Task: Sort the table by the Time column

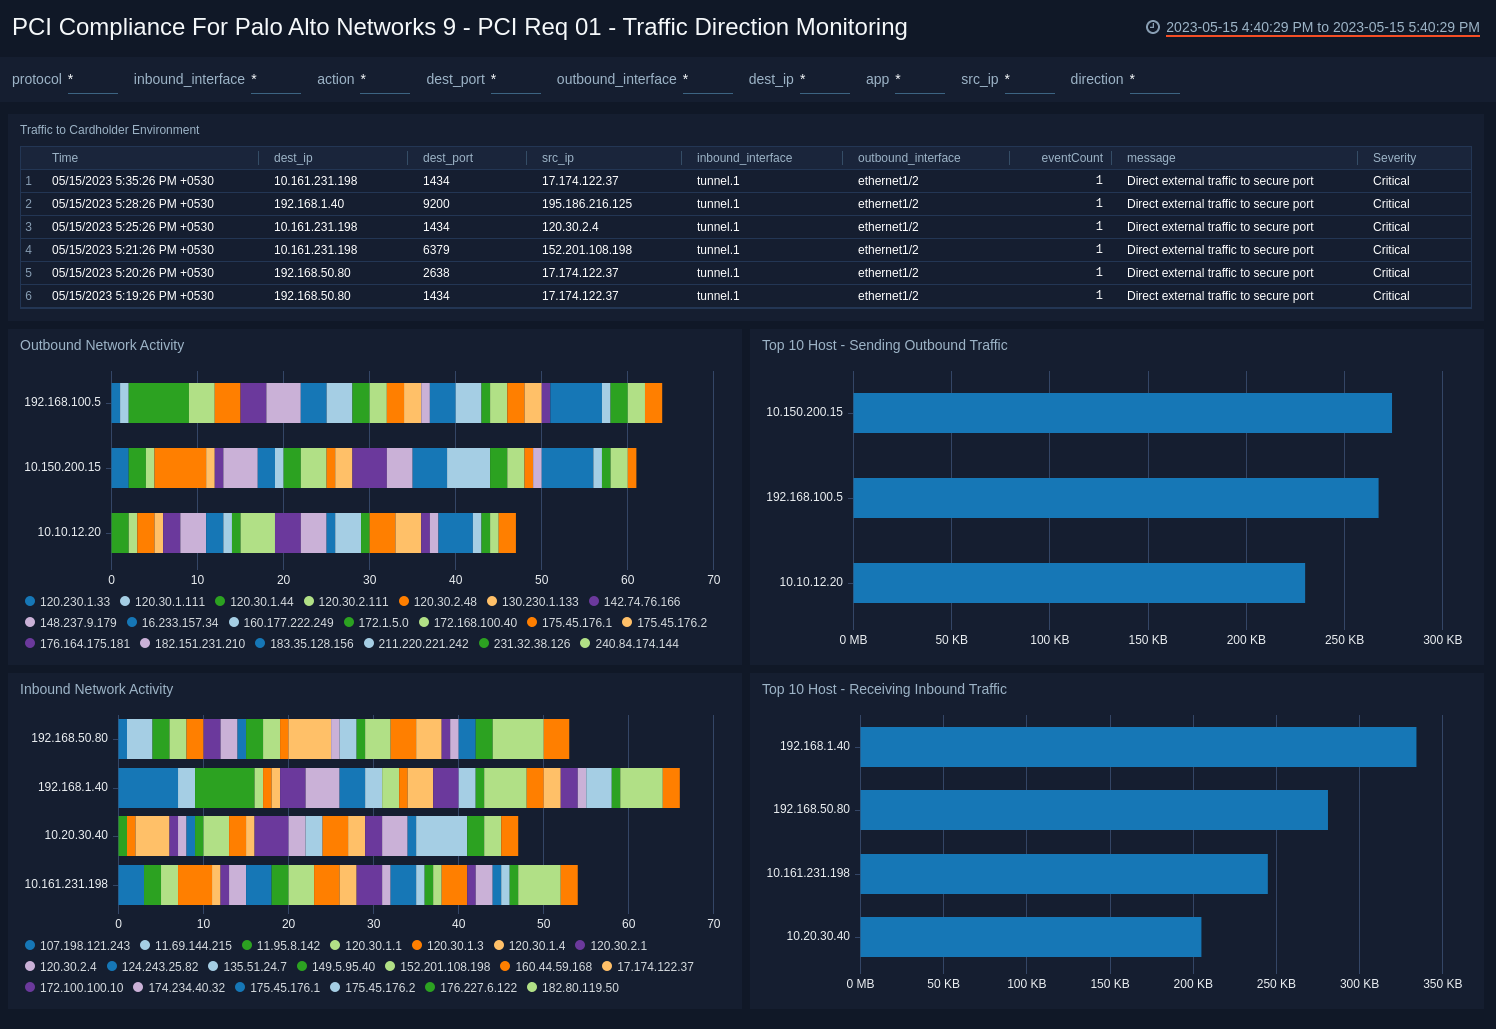Action: [x=65, y=158]
